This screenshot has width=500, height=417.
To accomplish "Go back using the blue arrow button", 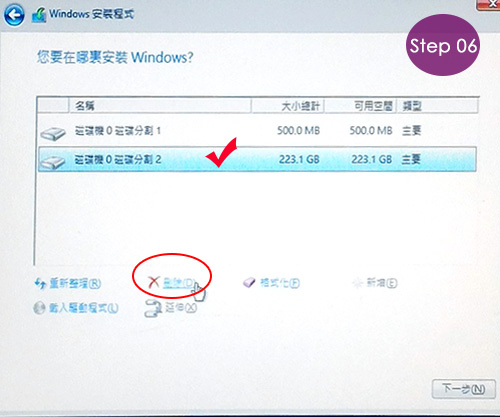I will click(x=14, y=15).
